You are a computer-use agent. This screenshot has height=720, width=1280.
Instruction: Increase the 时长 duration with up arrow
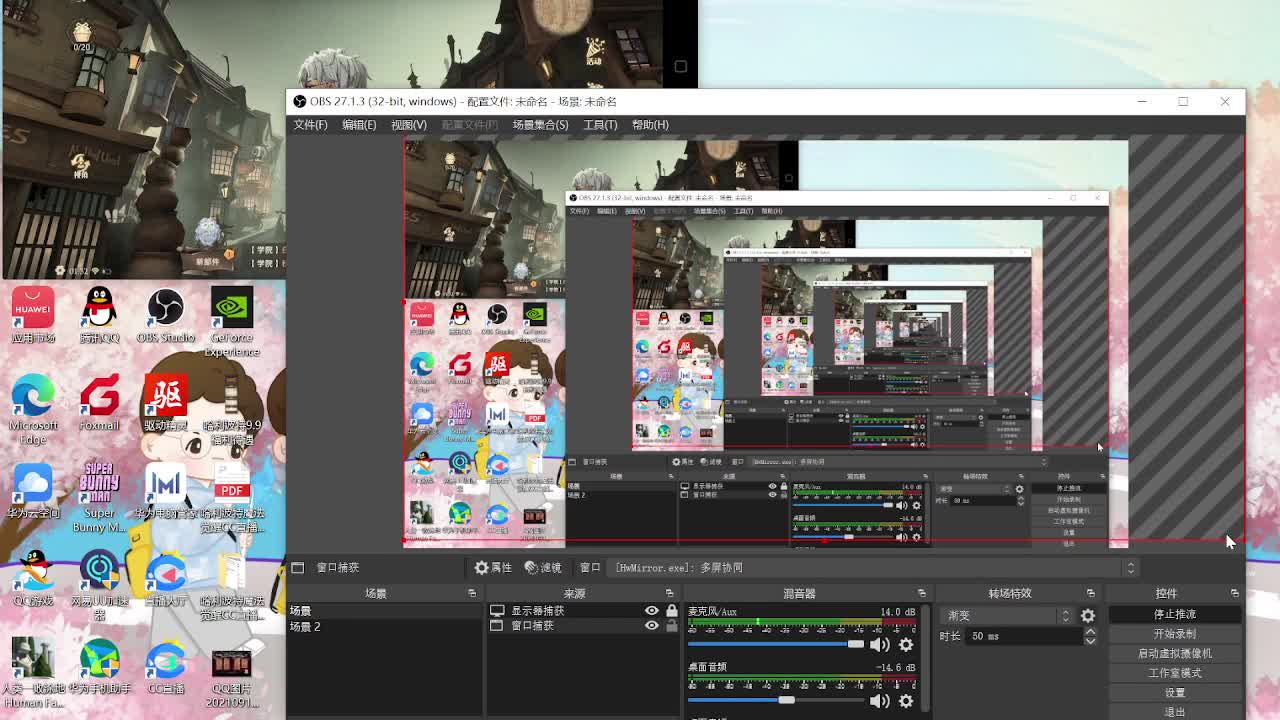[x=1090, y=631]
